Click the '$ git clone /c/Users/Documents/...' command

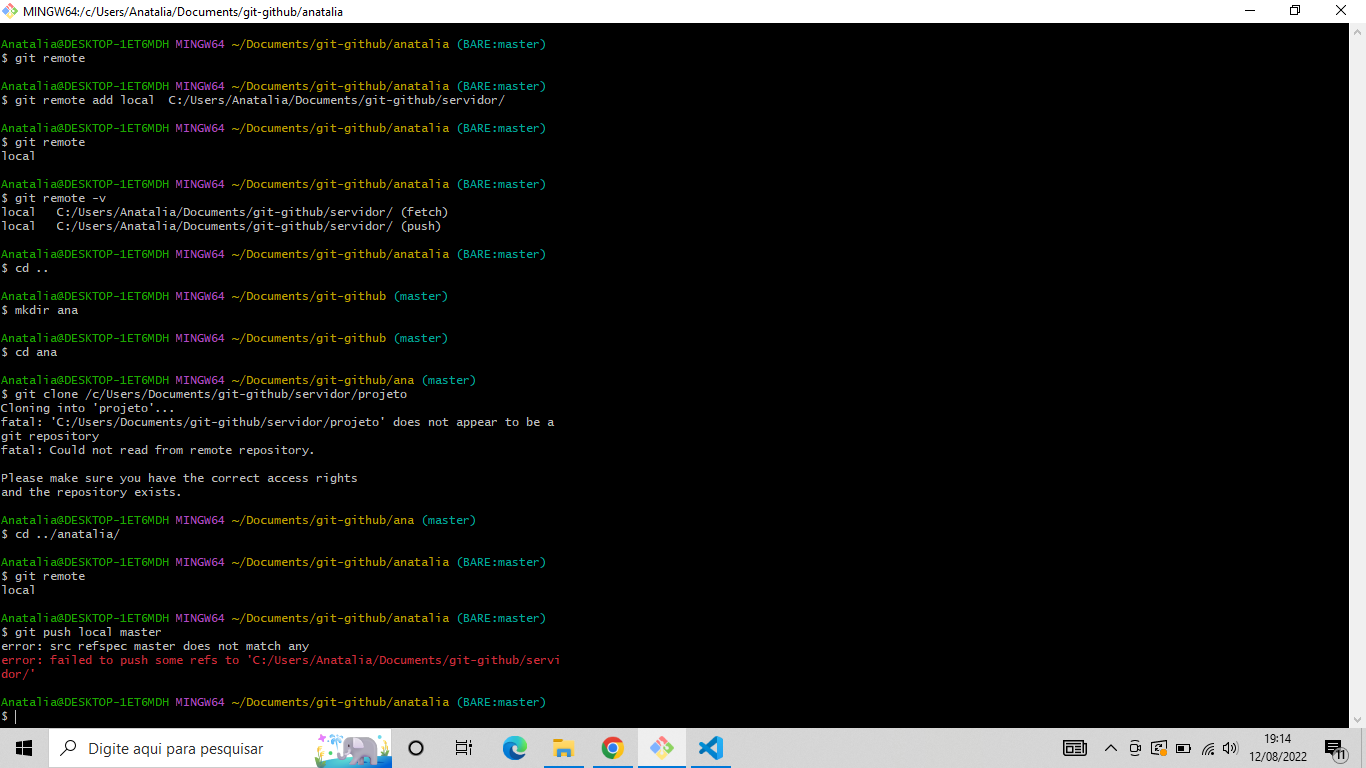(x=204, y=394)
